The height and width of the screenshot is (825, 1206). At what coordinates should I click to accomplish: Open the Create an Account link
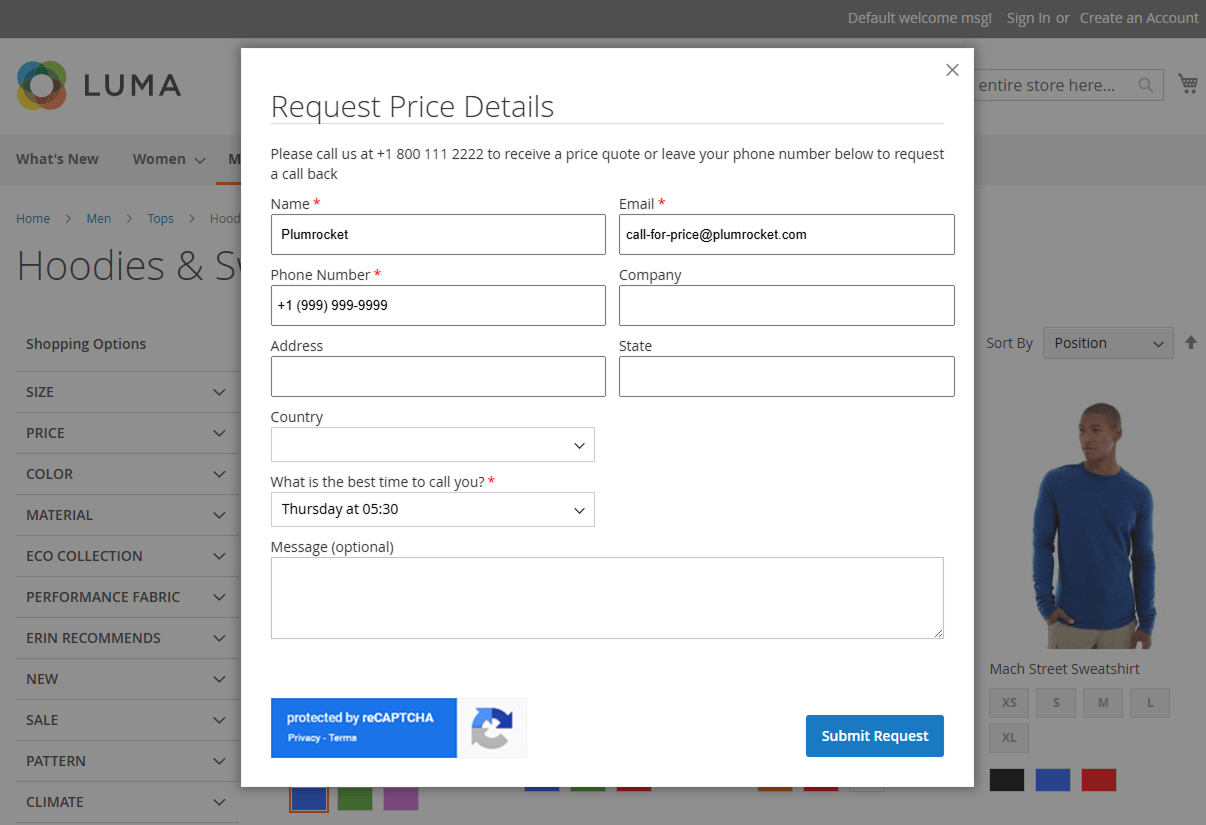point(1139,18)
